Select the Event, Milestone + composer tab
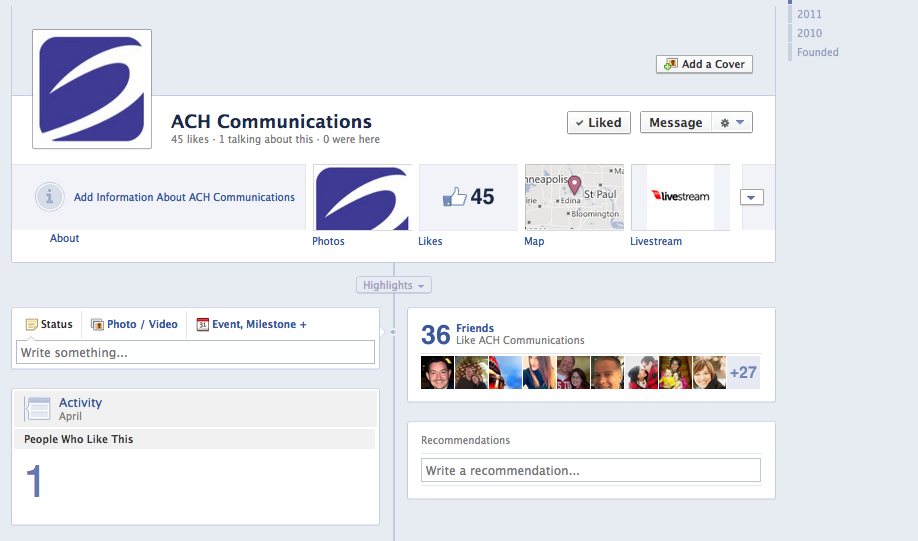This screenshot has height=541, width=918. (252, 324)
